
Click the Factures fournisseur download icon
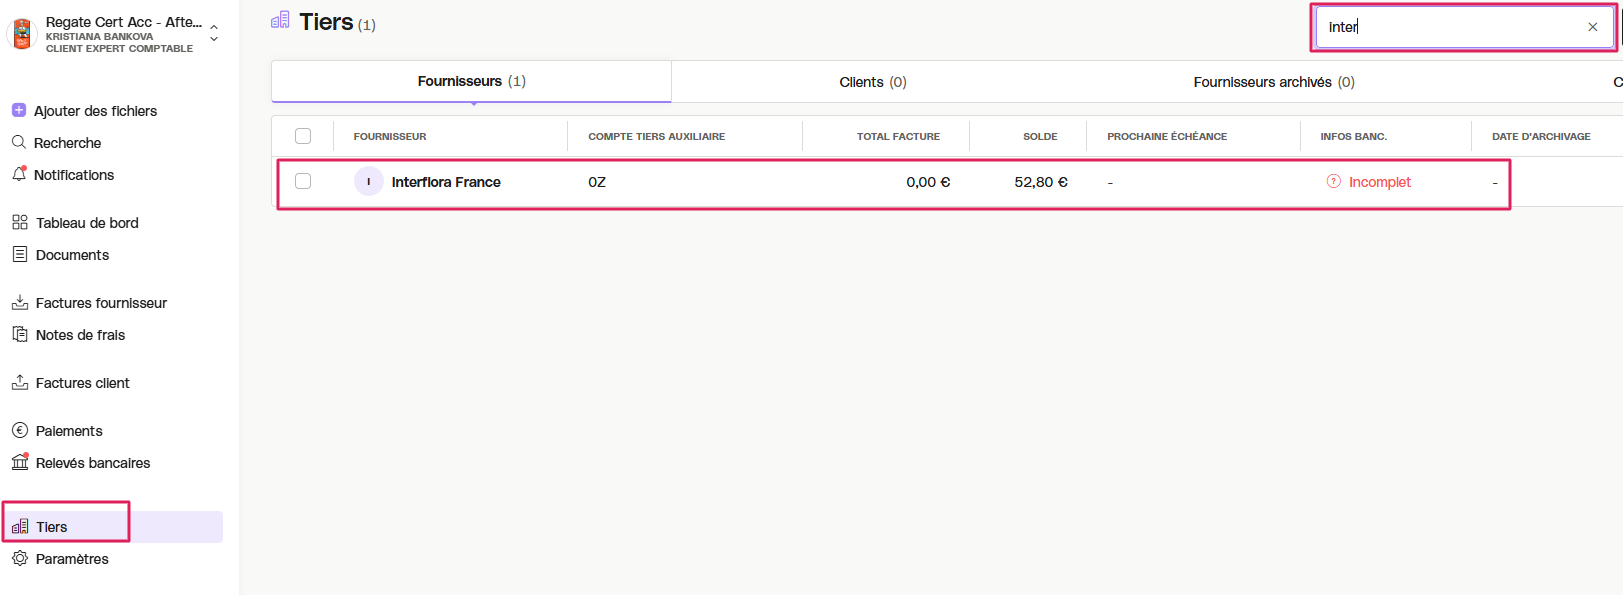[x=20, y=302]
